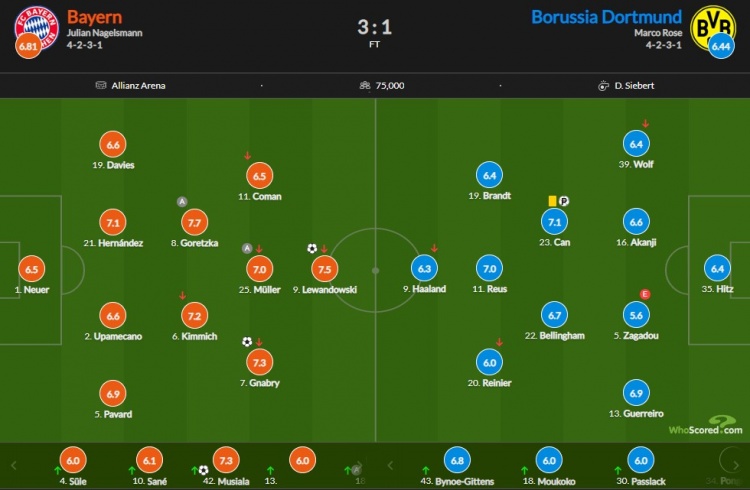The width and height of the screenshot is (750, 490).
Task: Click the Borussia Dortmund BVB crest
Action: [713, 27]
